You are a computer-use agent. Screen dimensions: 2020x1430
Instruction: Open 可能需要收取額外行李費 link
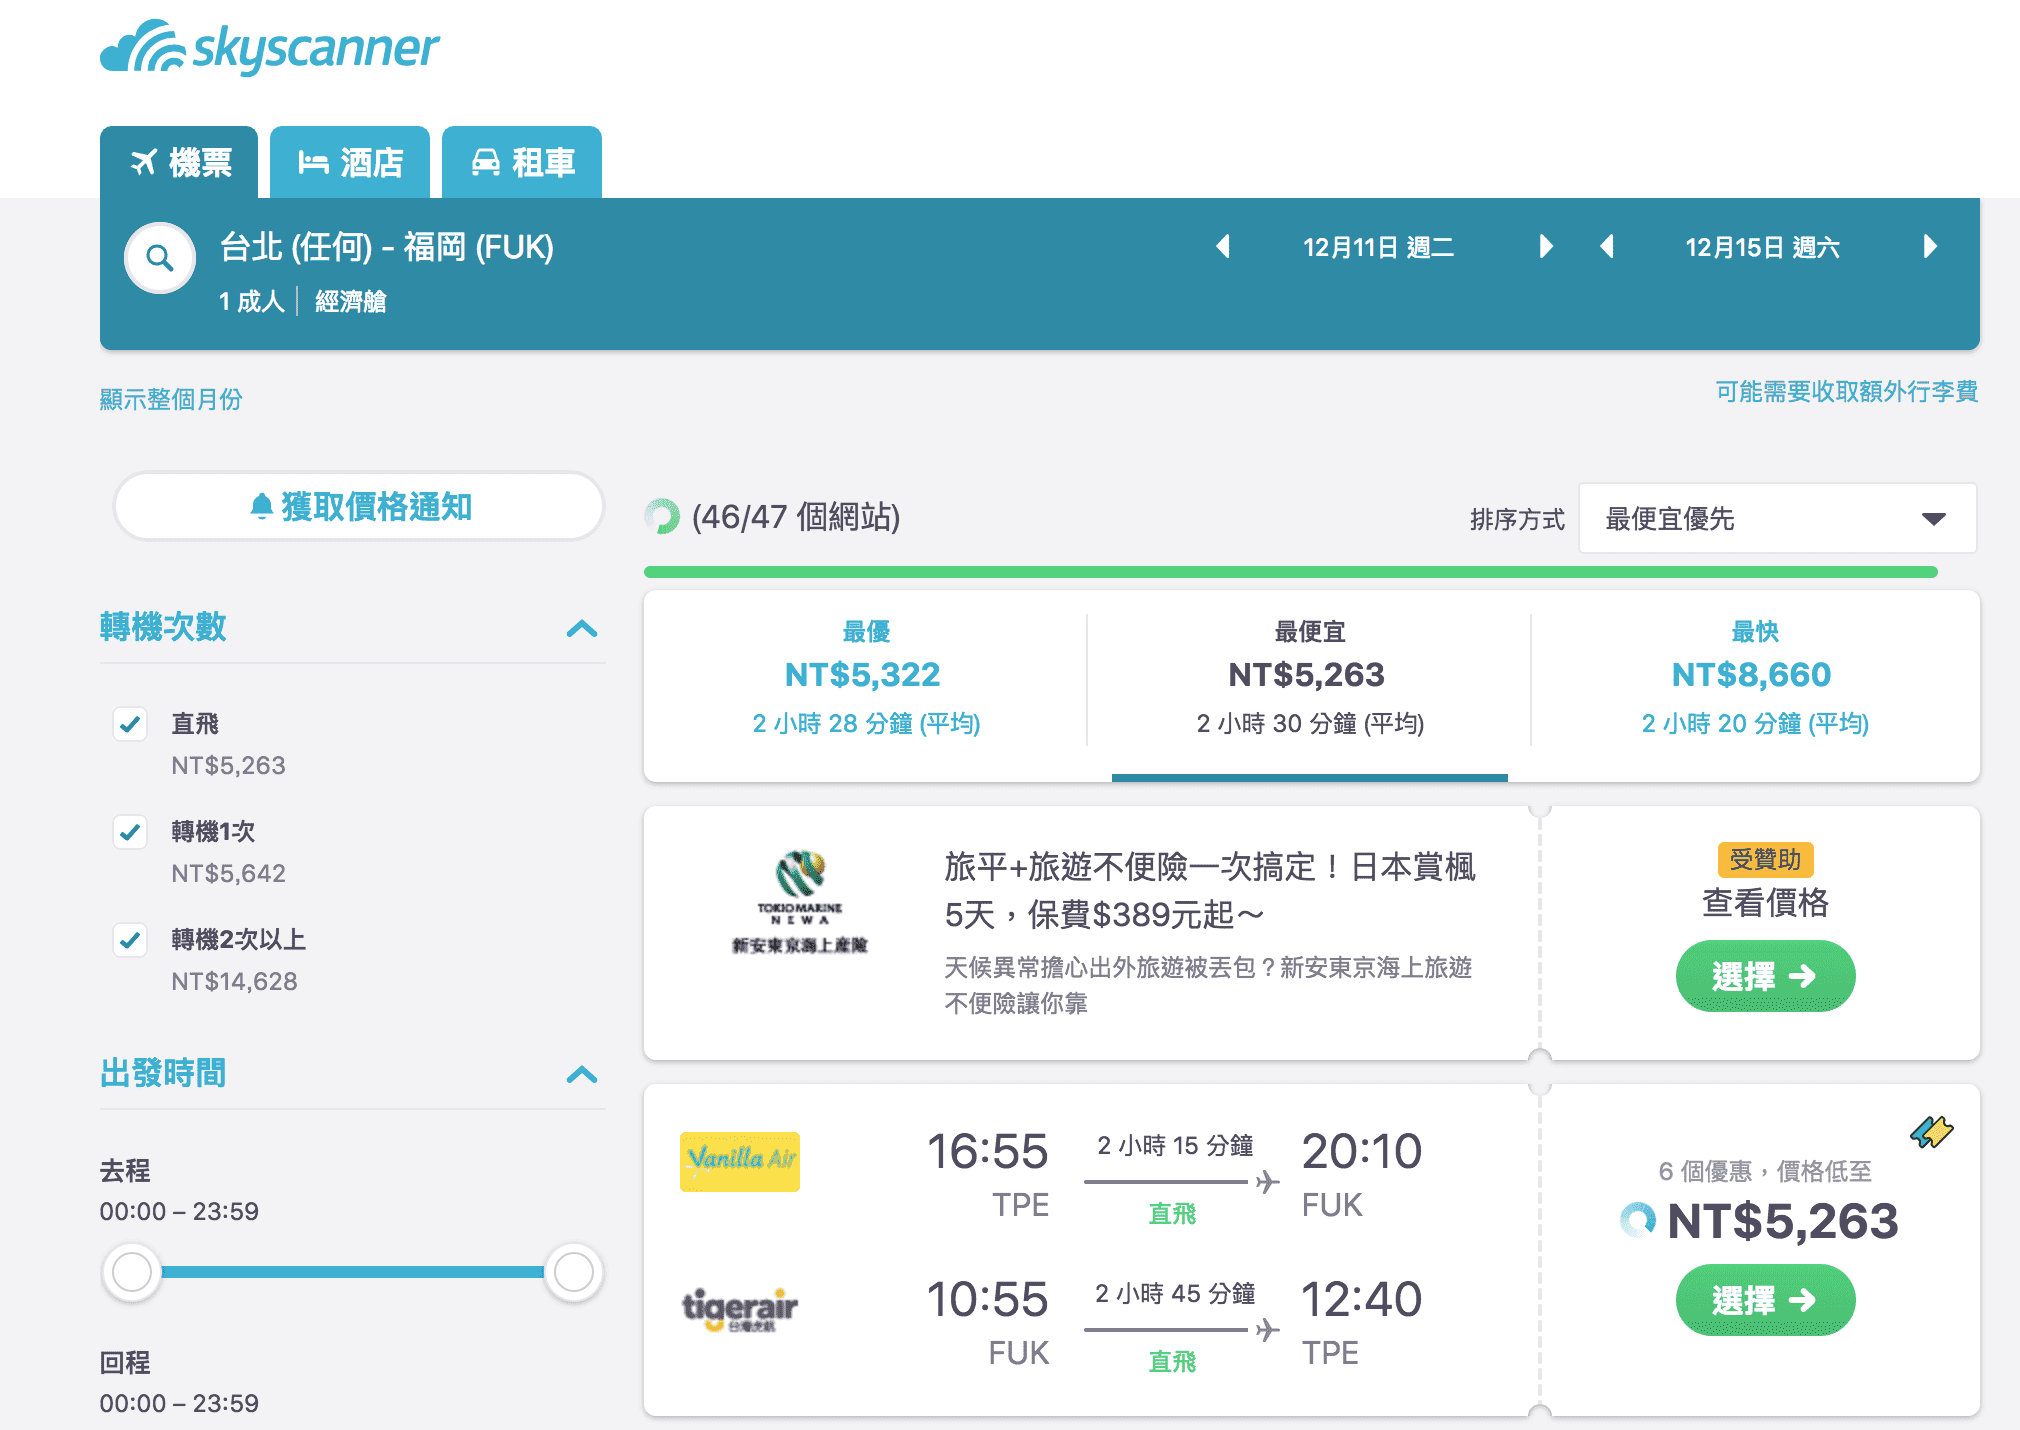click(1846, 391)
